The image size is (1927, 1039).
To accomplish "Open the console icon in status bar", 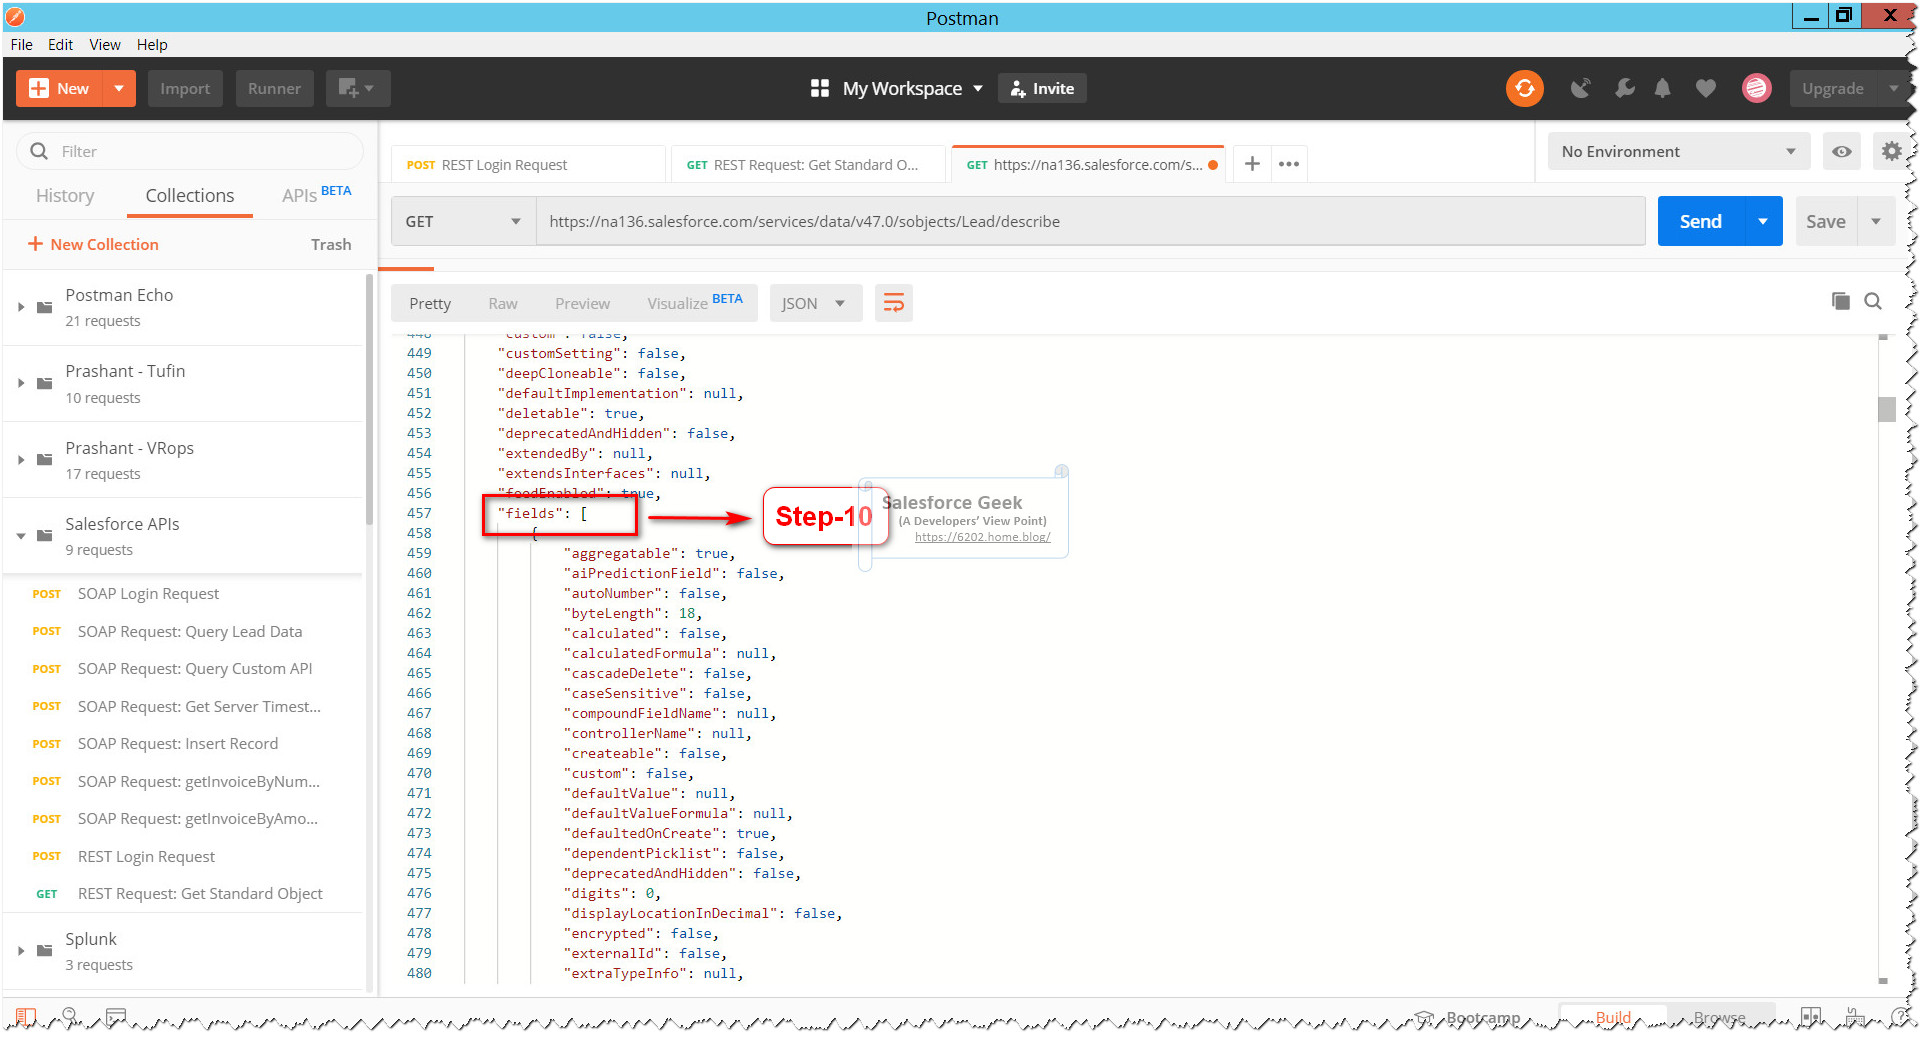I will point(116,1017).
